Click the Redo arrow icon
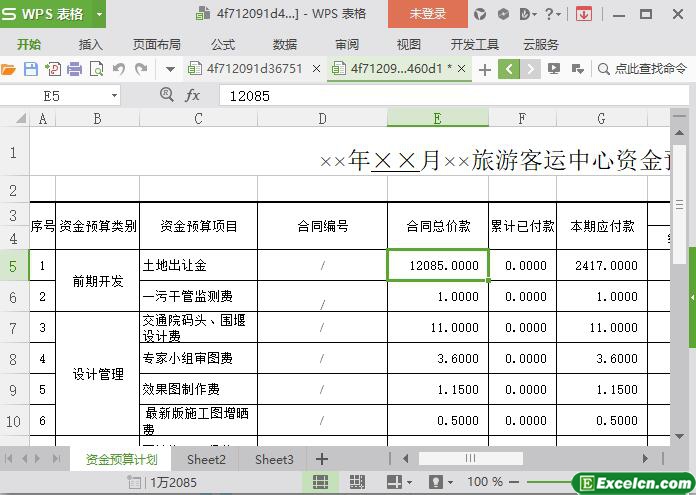The width and height of the screenshot is (696, 495). point(141,69)
